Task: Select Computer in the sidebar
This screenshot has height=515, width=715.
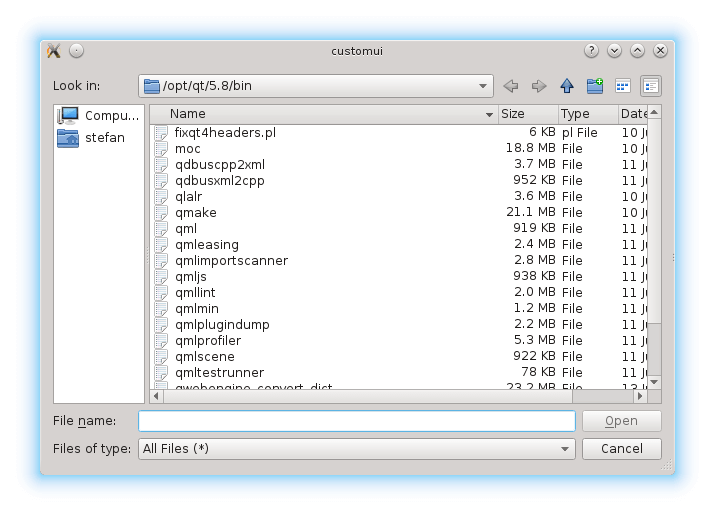Action: pos(98,116)
